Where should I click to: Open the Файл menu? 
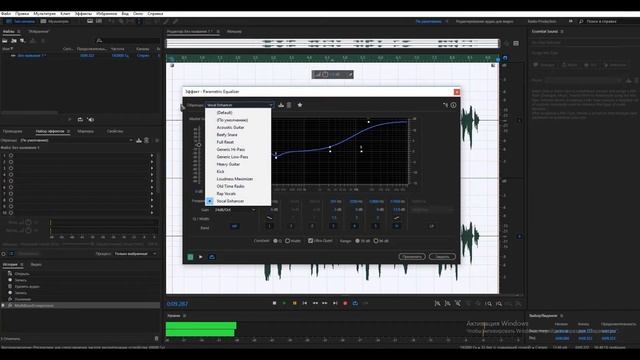pos(6,13)
